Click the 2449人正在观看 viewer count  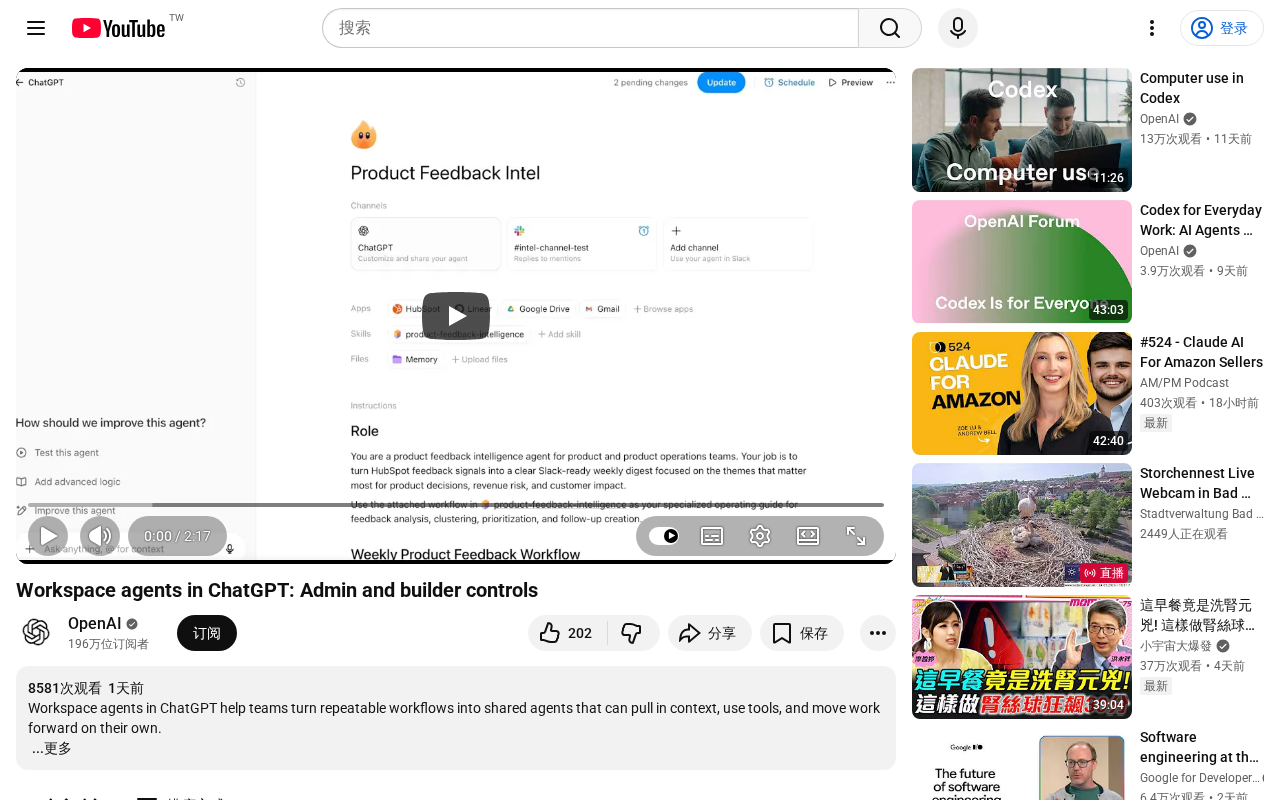(1184, 534)
